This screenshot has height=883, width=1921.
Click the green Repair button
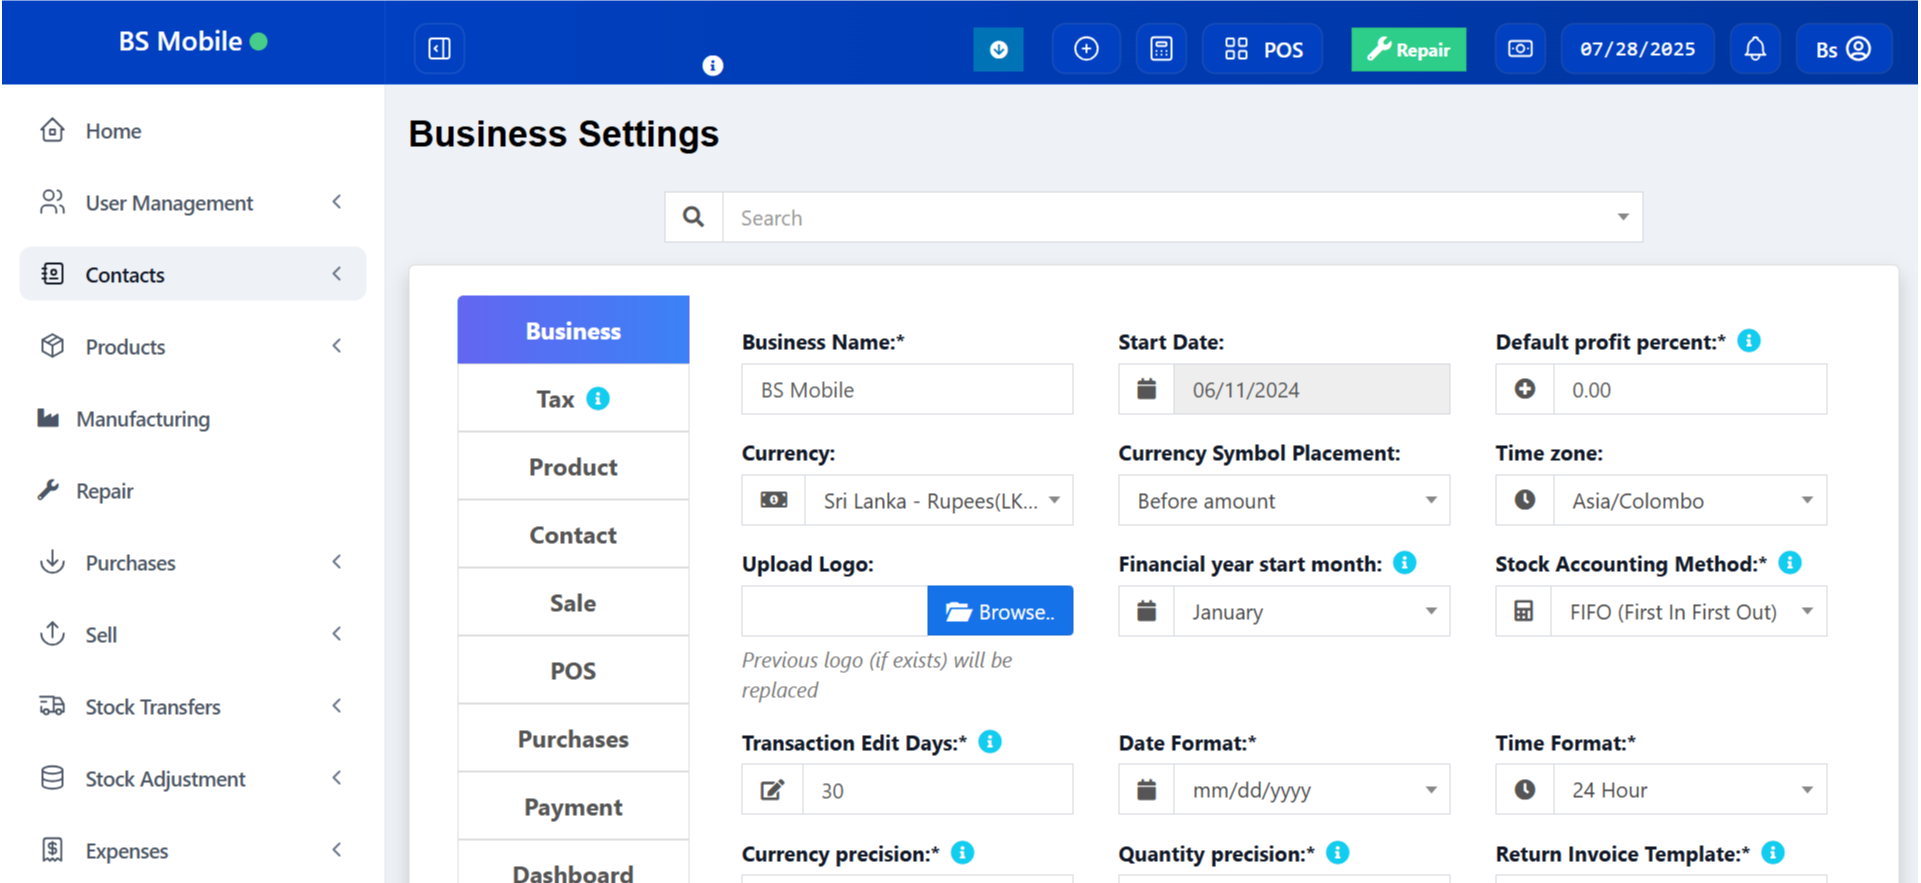1408,49
